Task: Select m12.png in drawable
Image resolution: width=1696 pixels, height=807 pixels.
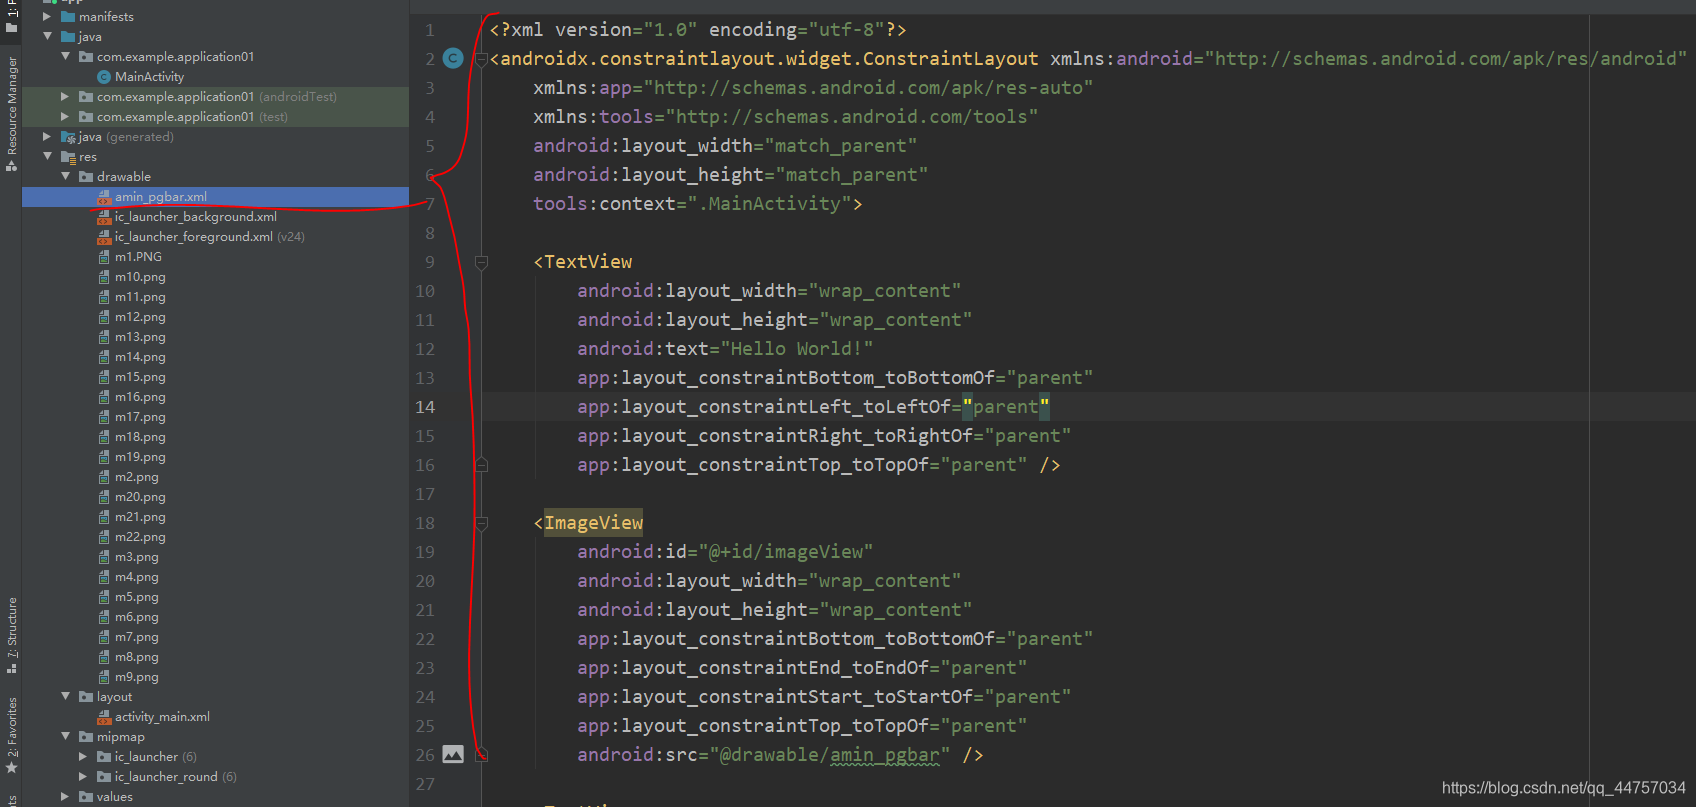Action: click(140, 317)
